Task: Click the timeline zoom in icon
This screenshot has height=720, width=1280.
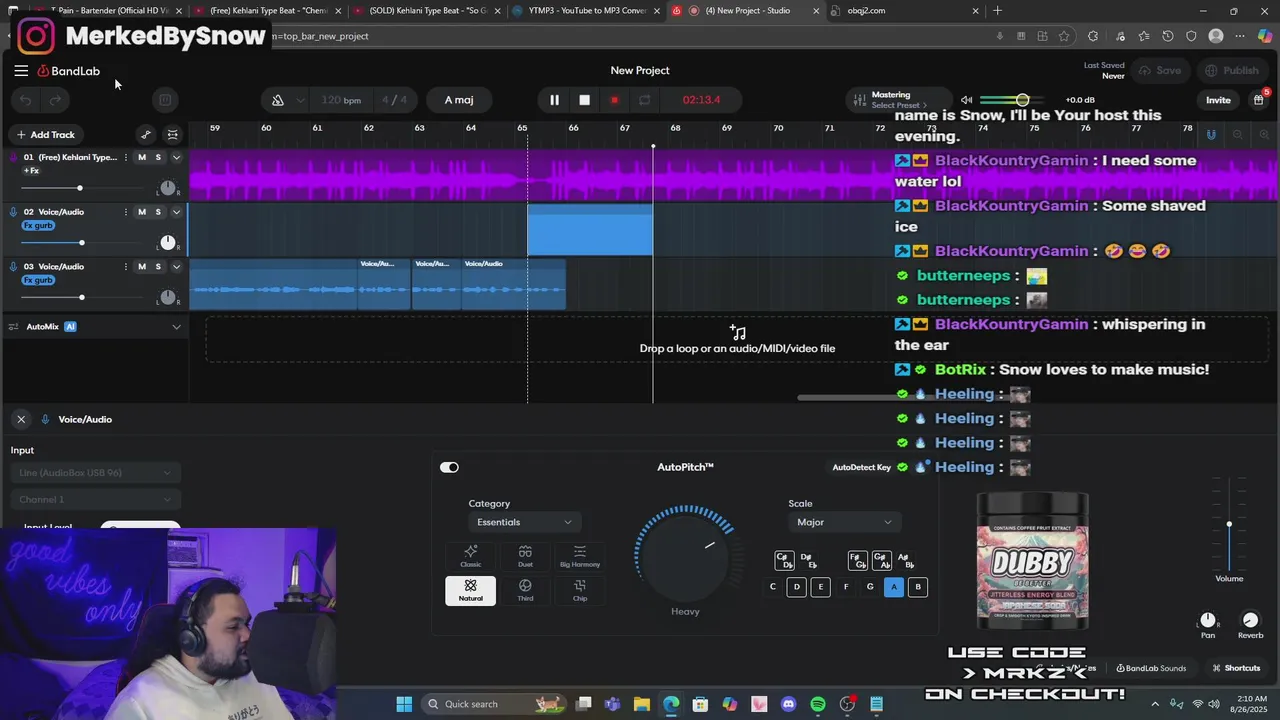Action: click(1264, 135)
